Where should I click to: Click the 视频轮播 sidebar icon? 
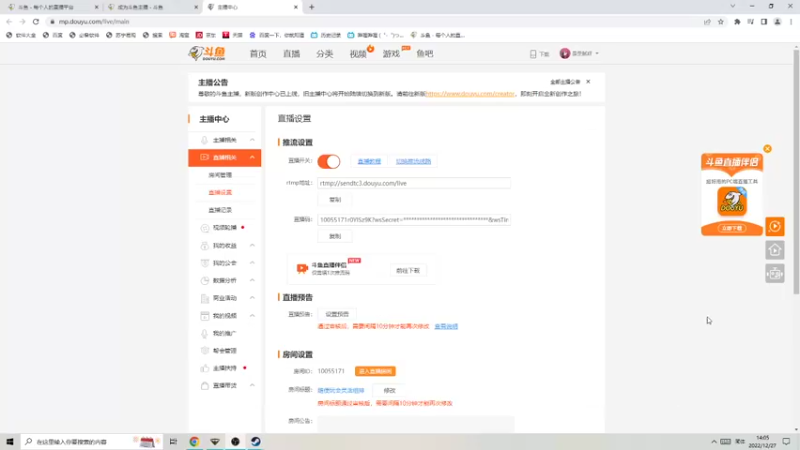click(205, 228)
